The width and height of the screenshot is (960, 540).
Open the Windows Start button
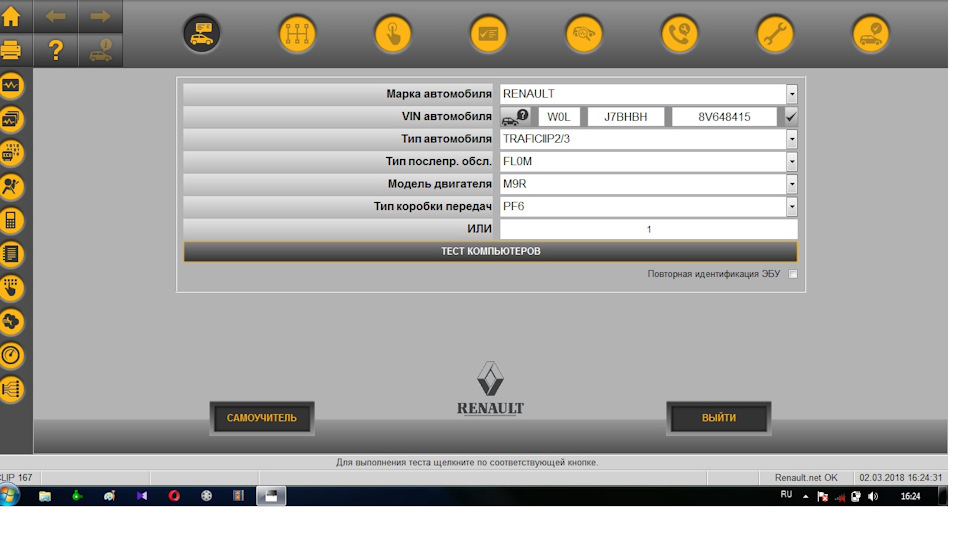click(x=9, y=495)
